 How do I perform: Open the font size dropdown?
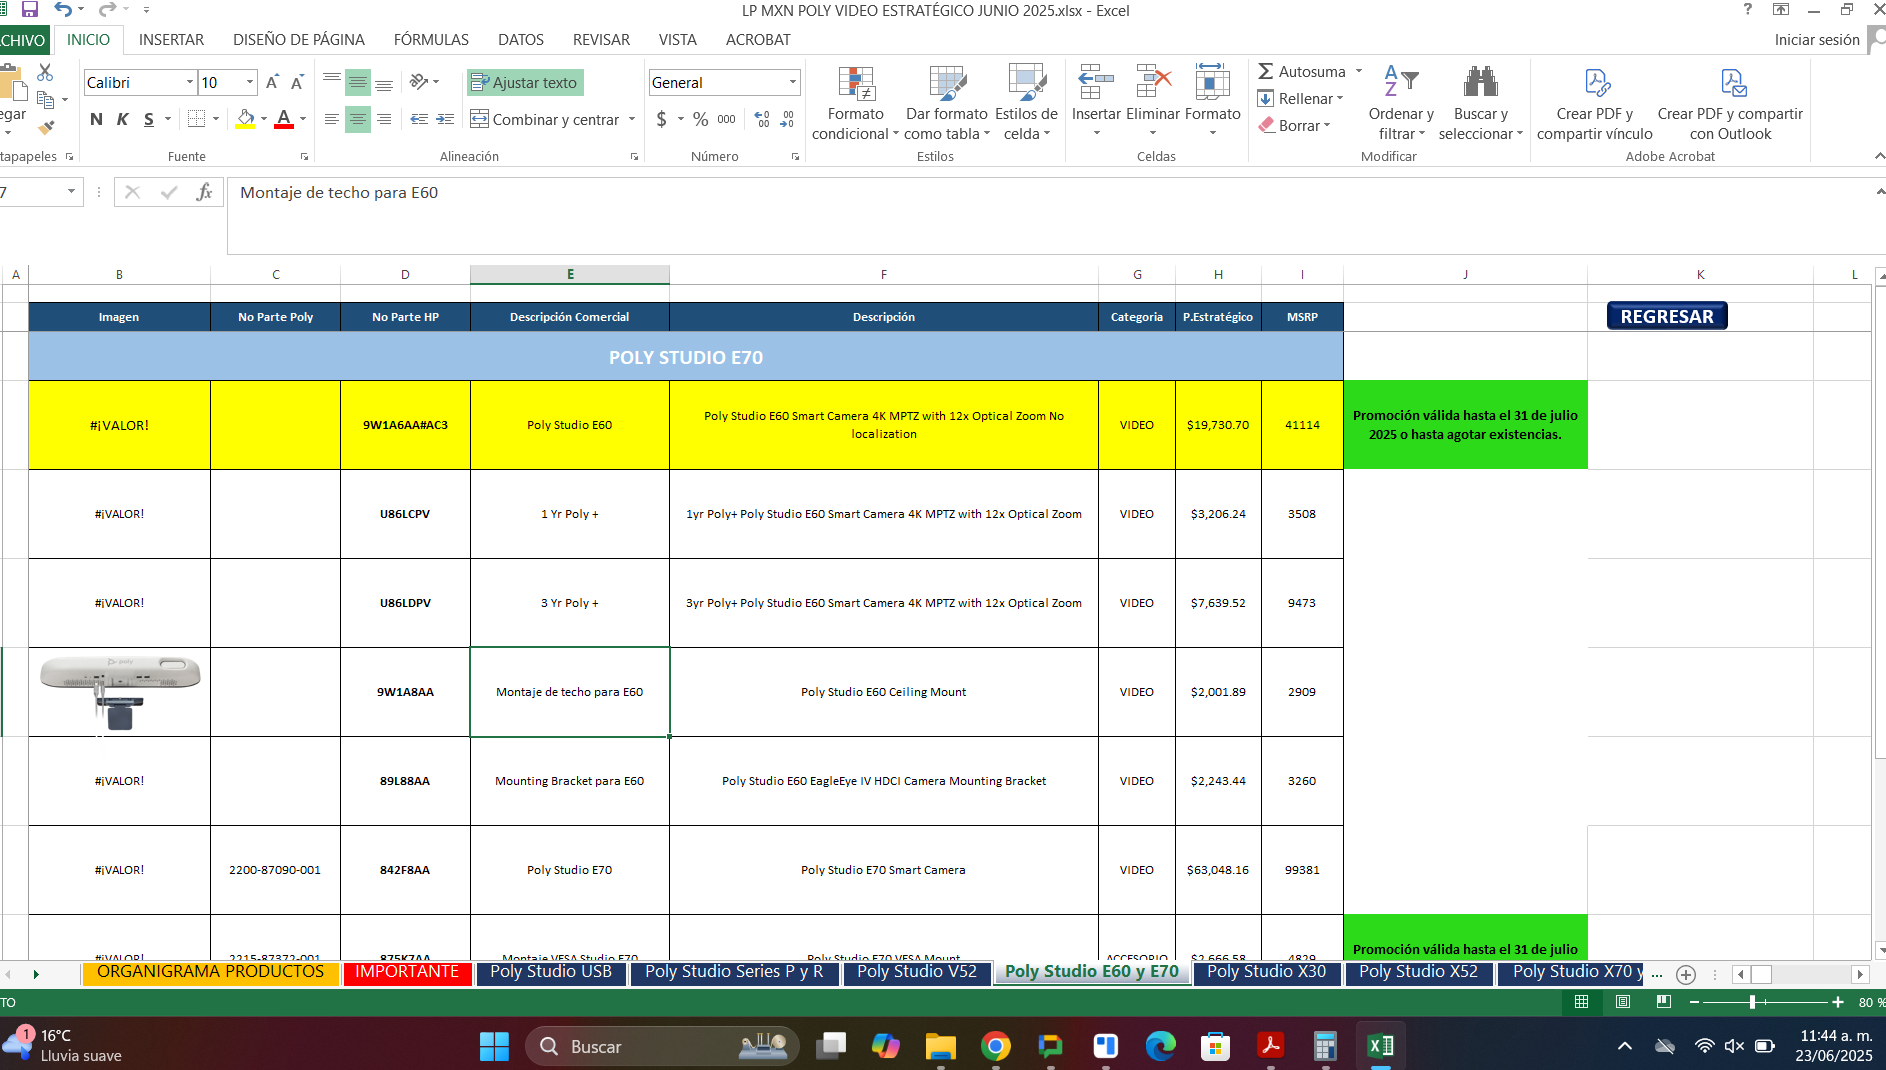(250, 82)
